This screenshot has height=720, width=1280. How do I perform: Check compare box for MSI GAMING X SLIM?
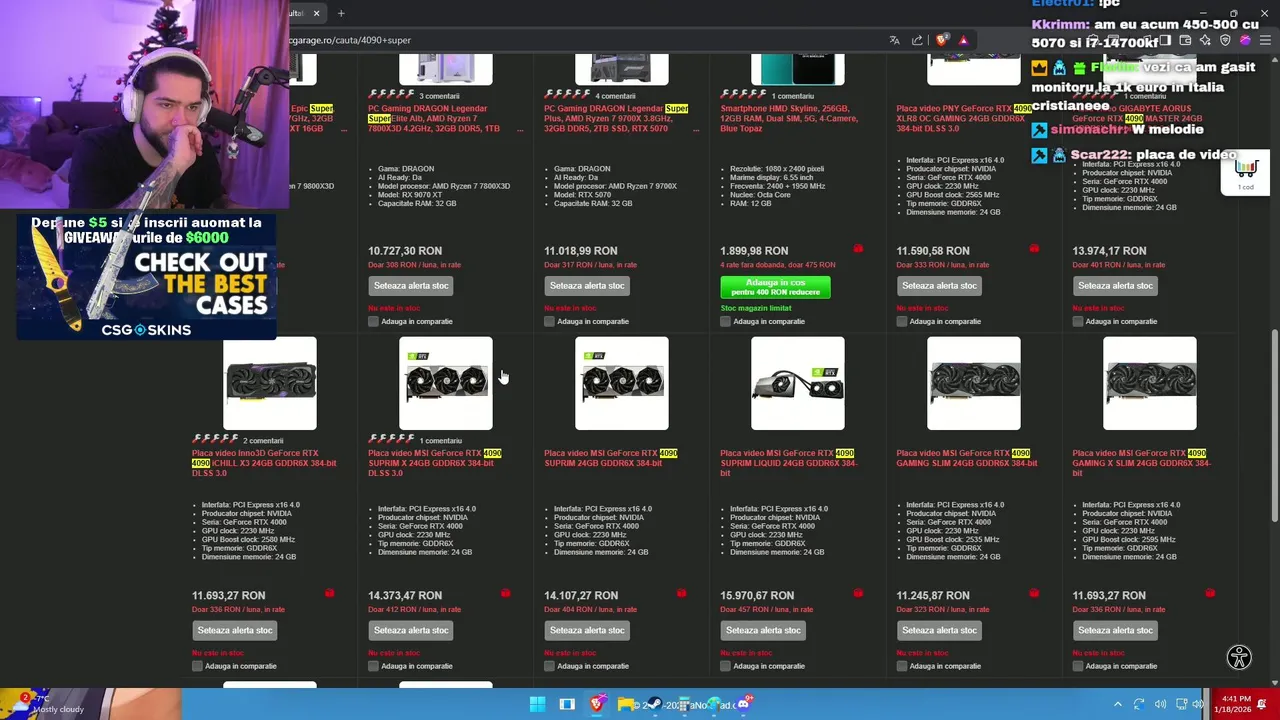pos(1078,666)
